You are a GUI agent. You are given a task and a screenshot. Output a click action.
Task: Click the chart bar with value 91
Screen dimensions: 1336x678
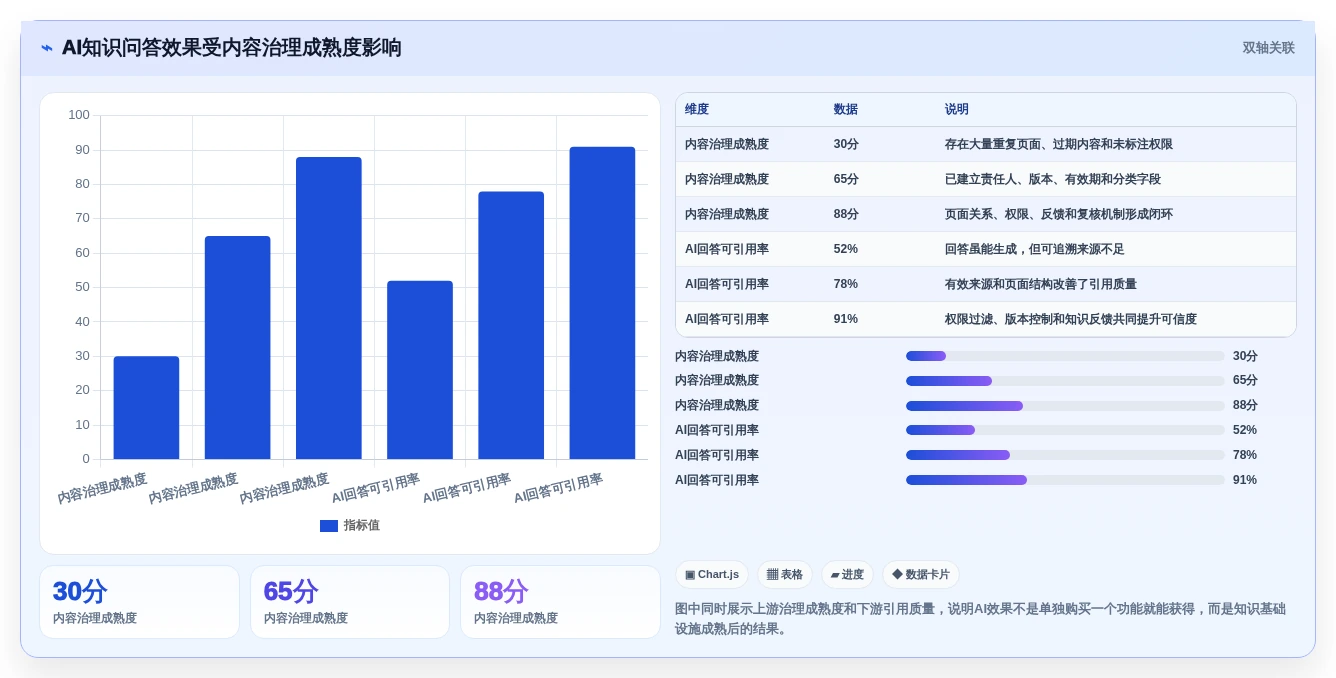[x=602, y=303]
